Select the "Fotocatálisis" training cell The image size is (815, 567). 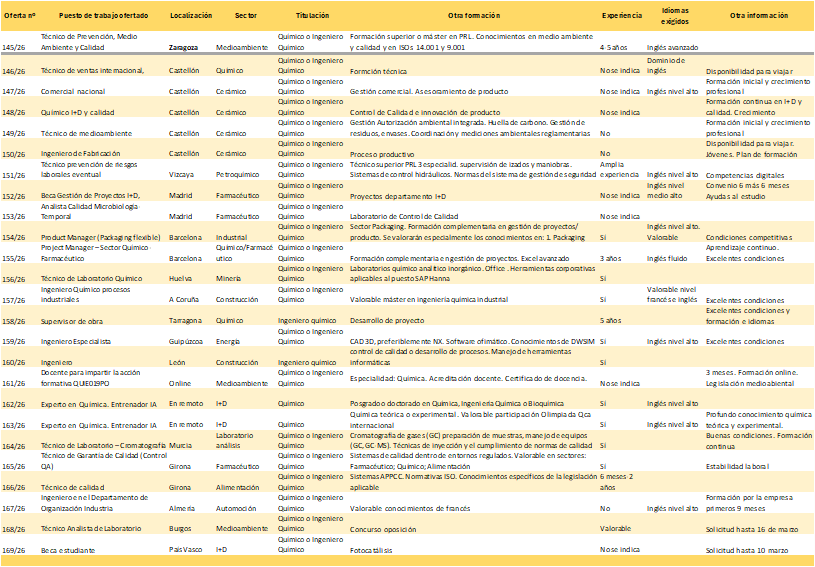point(373,550)
